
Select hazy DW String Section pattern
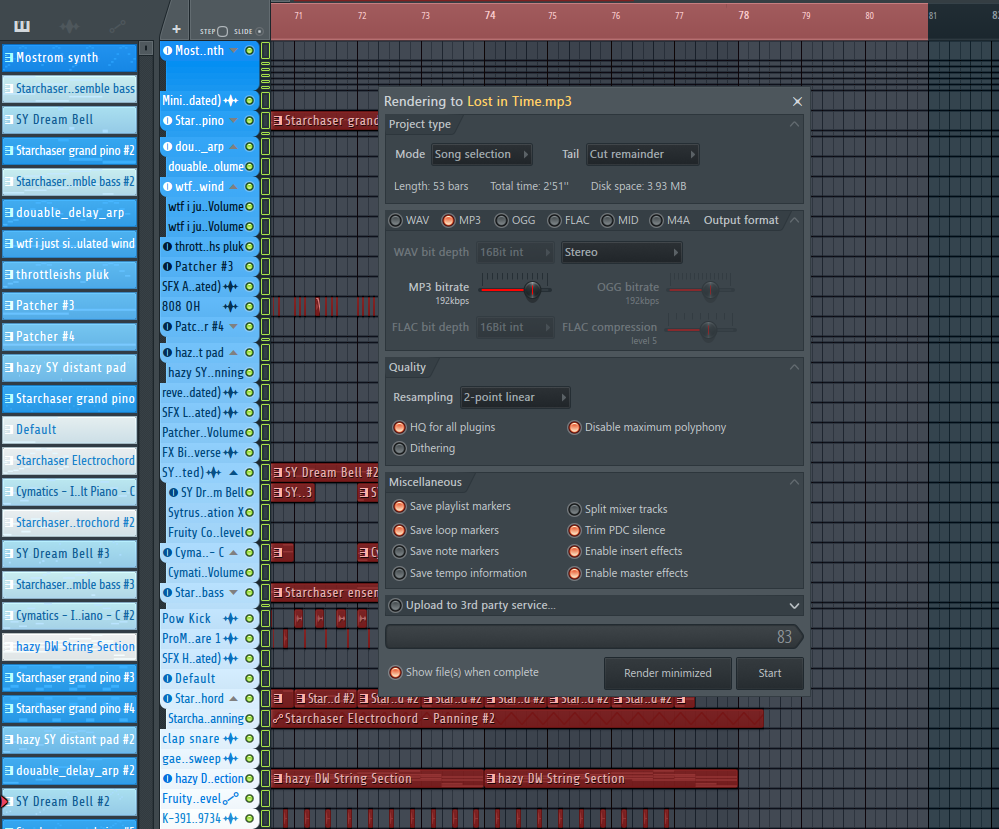69,647
